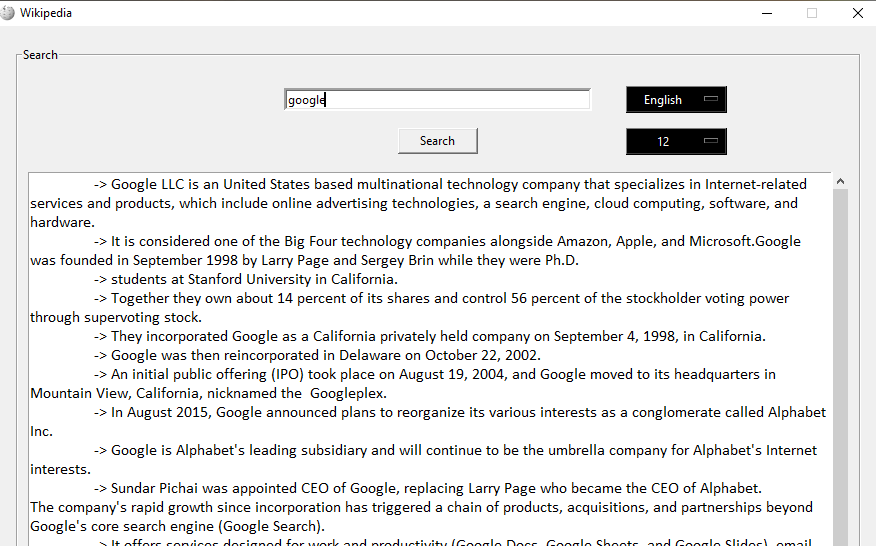Click the line 'It is considered one of the Big Four'
Image resolution: width=876 pixels, height=546 pixels.
[447, 241]
